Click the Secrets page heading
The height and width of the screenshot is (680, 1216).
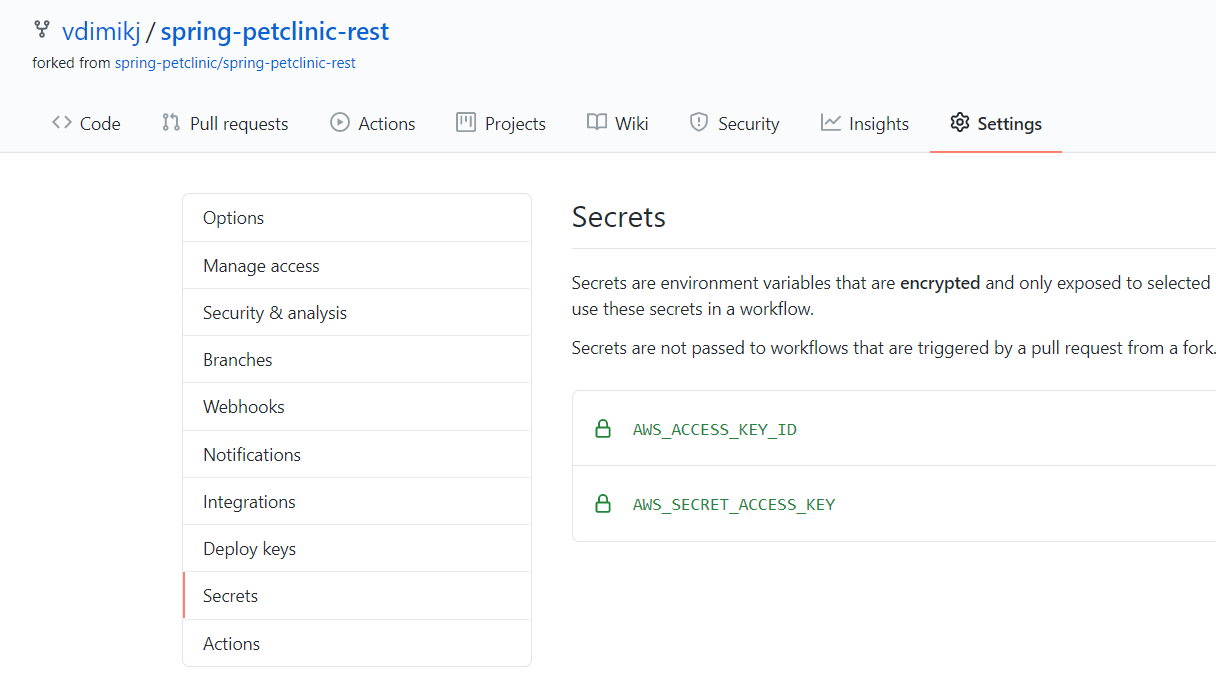(619, 218)
